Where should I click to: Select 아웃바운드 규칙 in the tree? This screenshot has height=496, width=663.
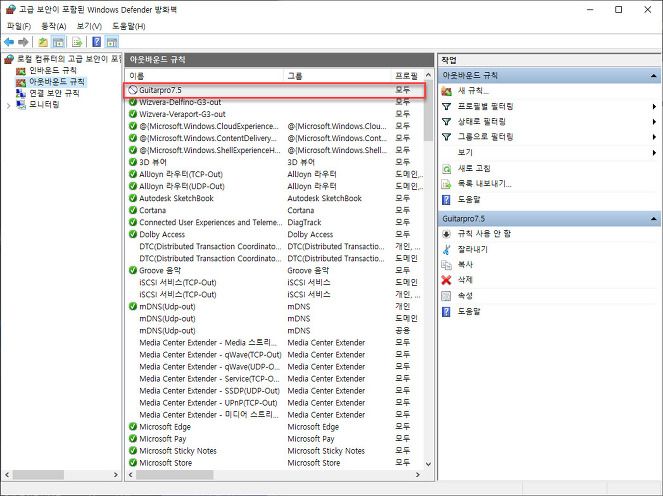click(x=57, y=82)
